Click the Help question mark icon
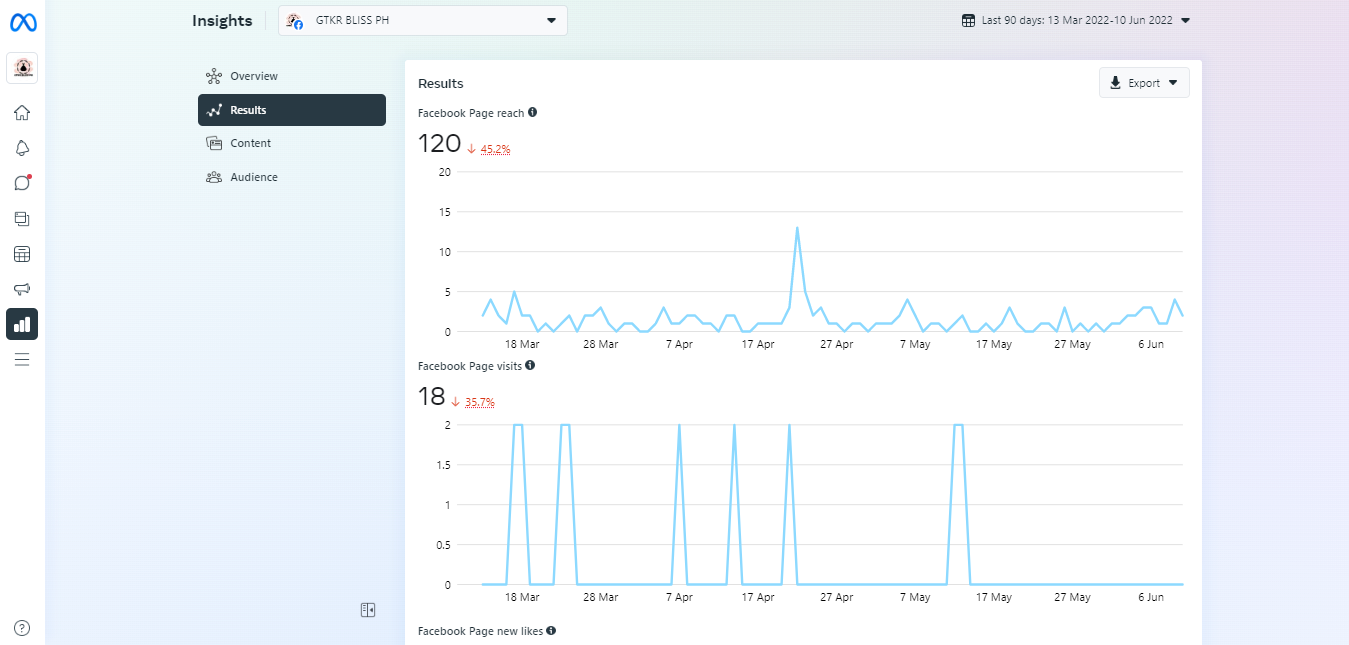1349x645 pixels. [x=22, y=628]
